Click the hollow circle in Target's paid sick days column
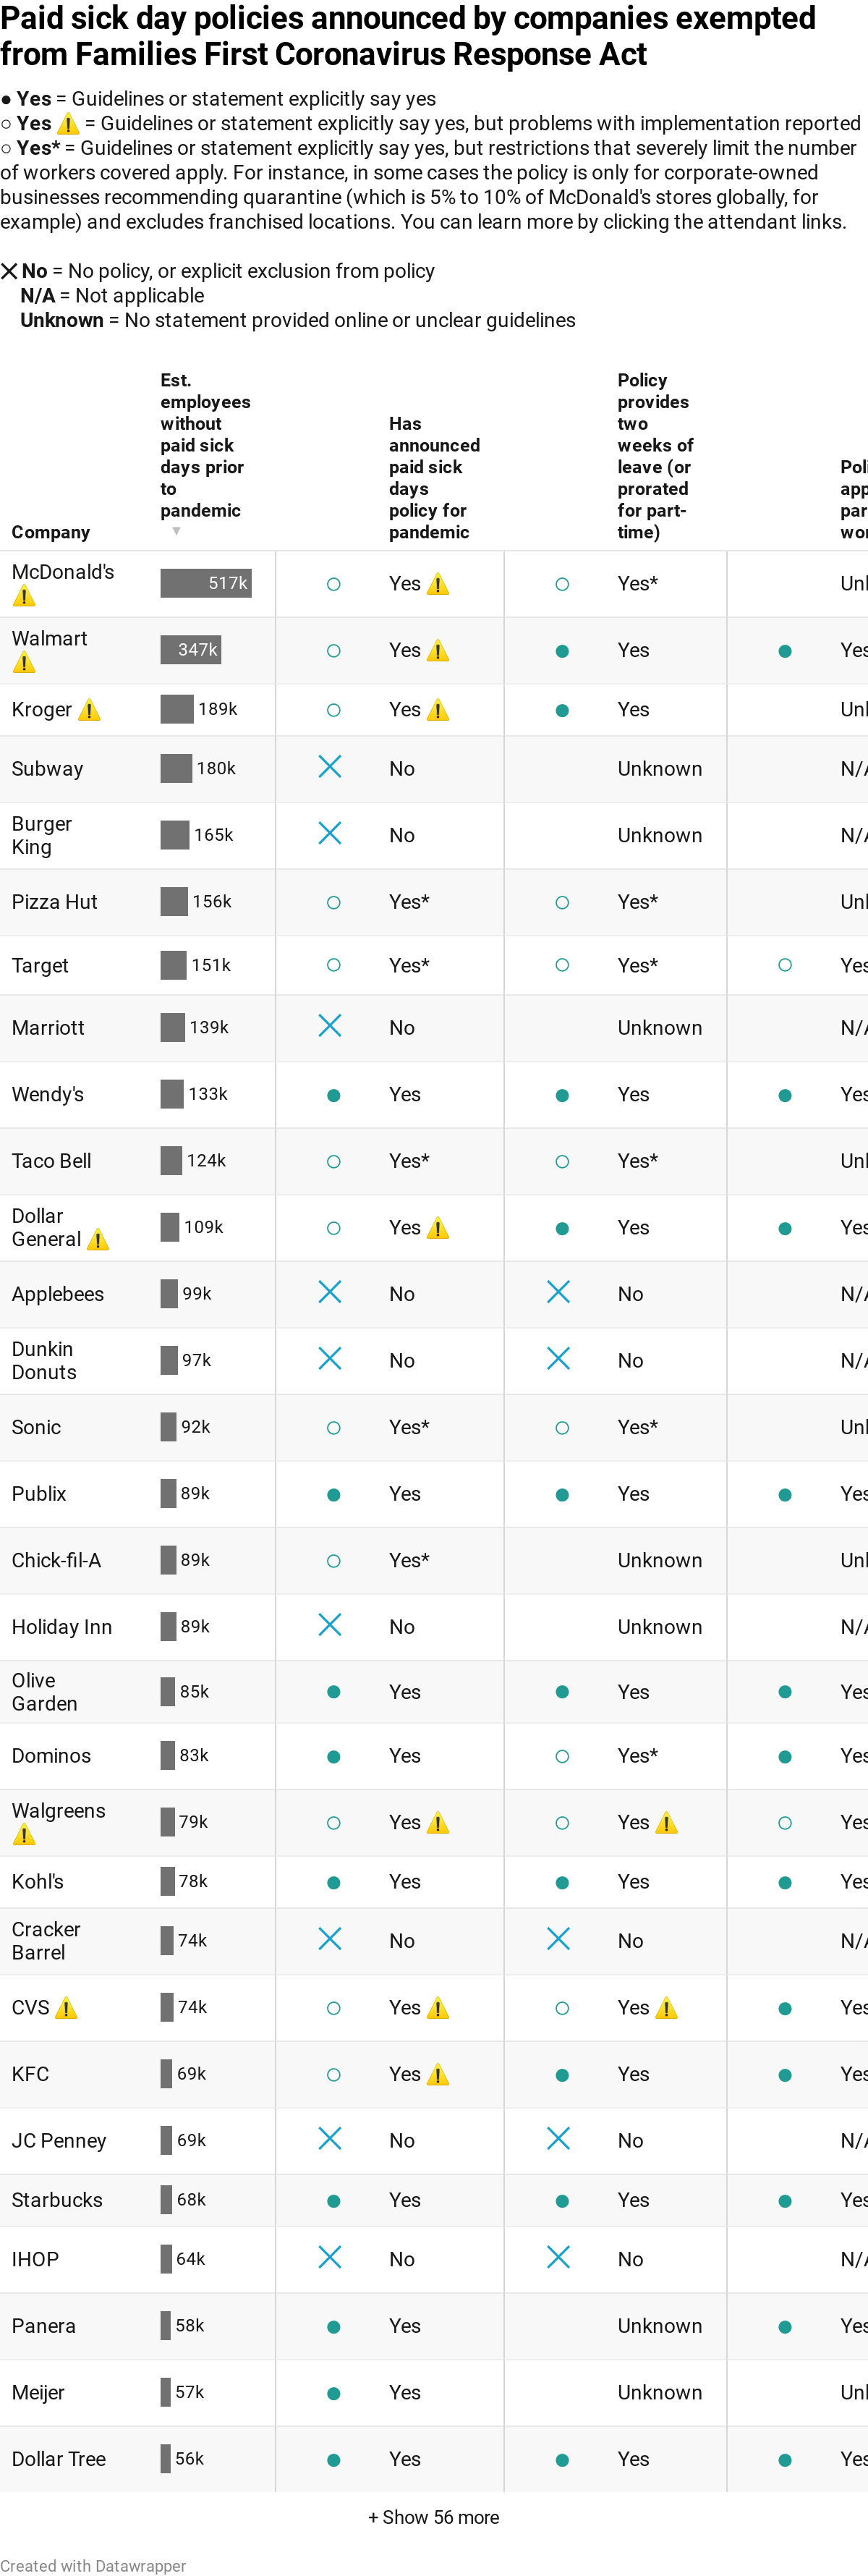This screenshot has height=2576, width=868. click(x=334, y=965)
